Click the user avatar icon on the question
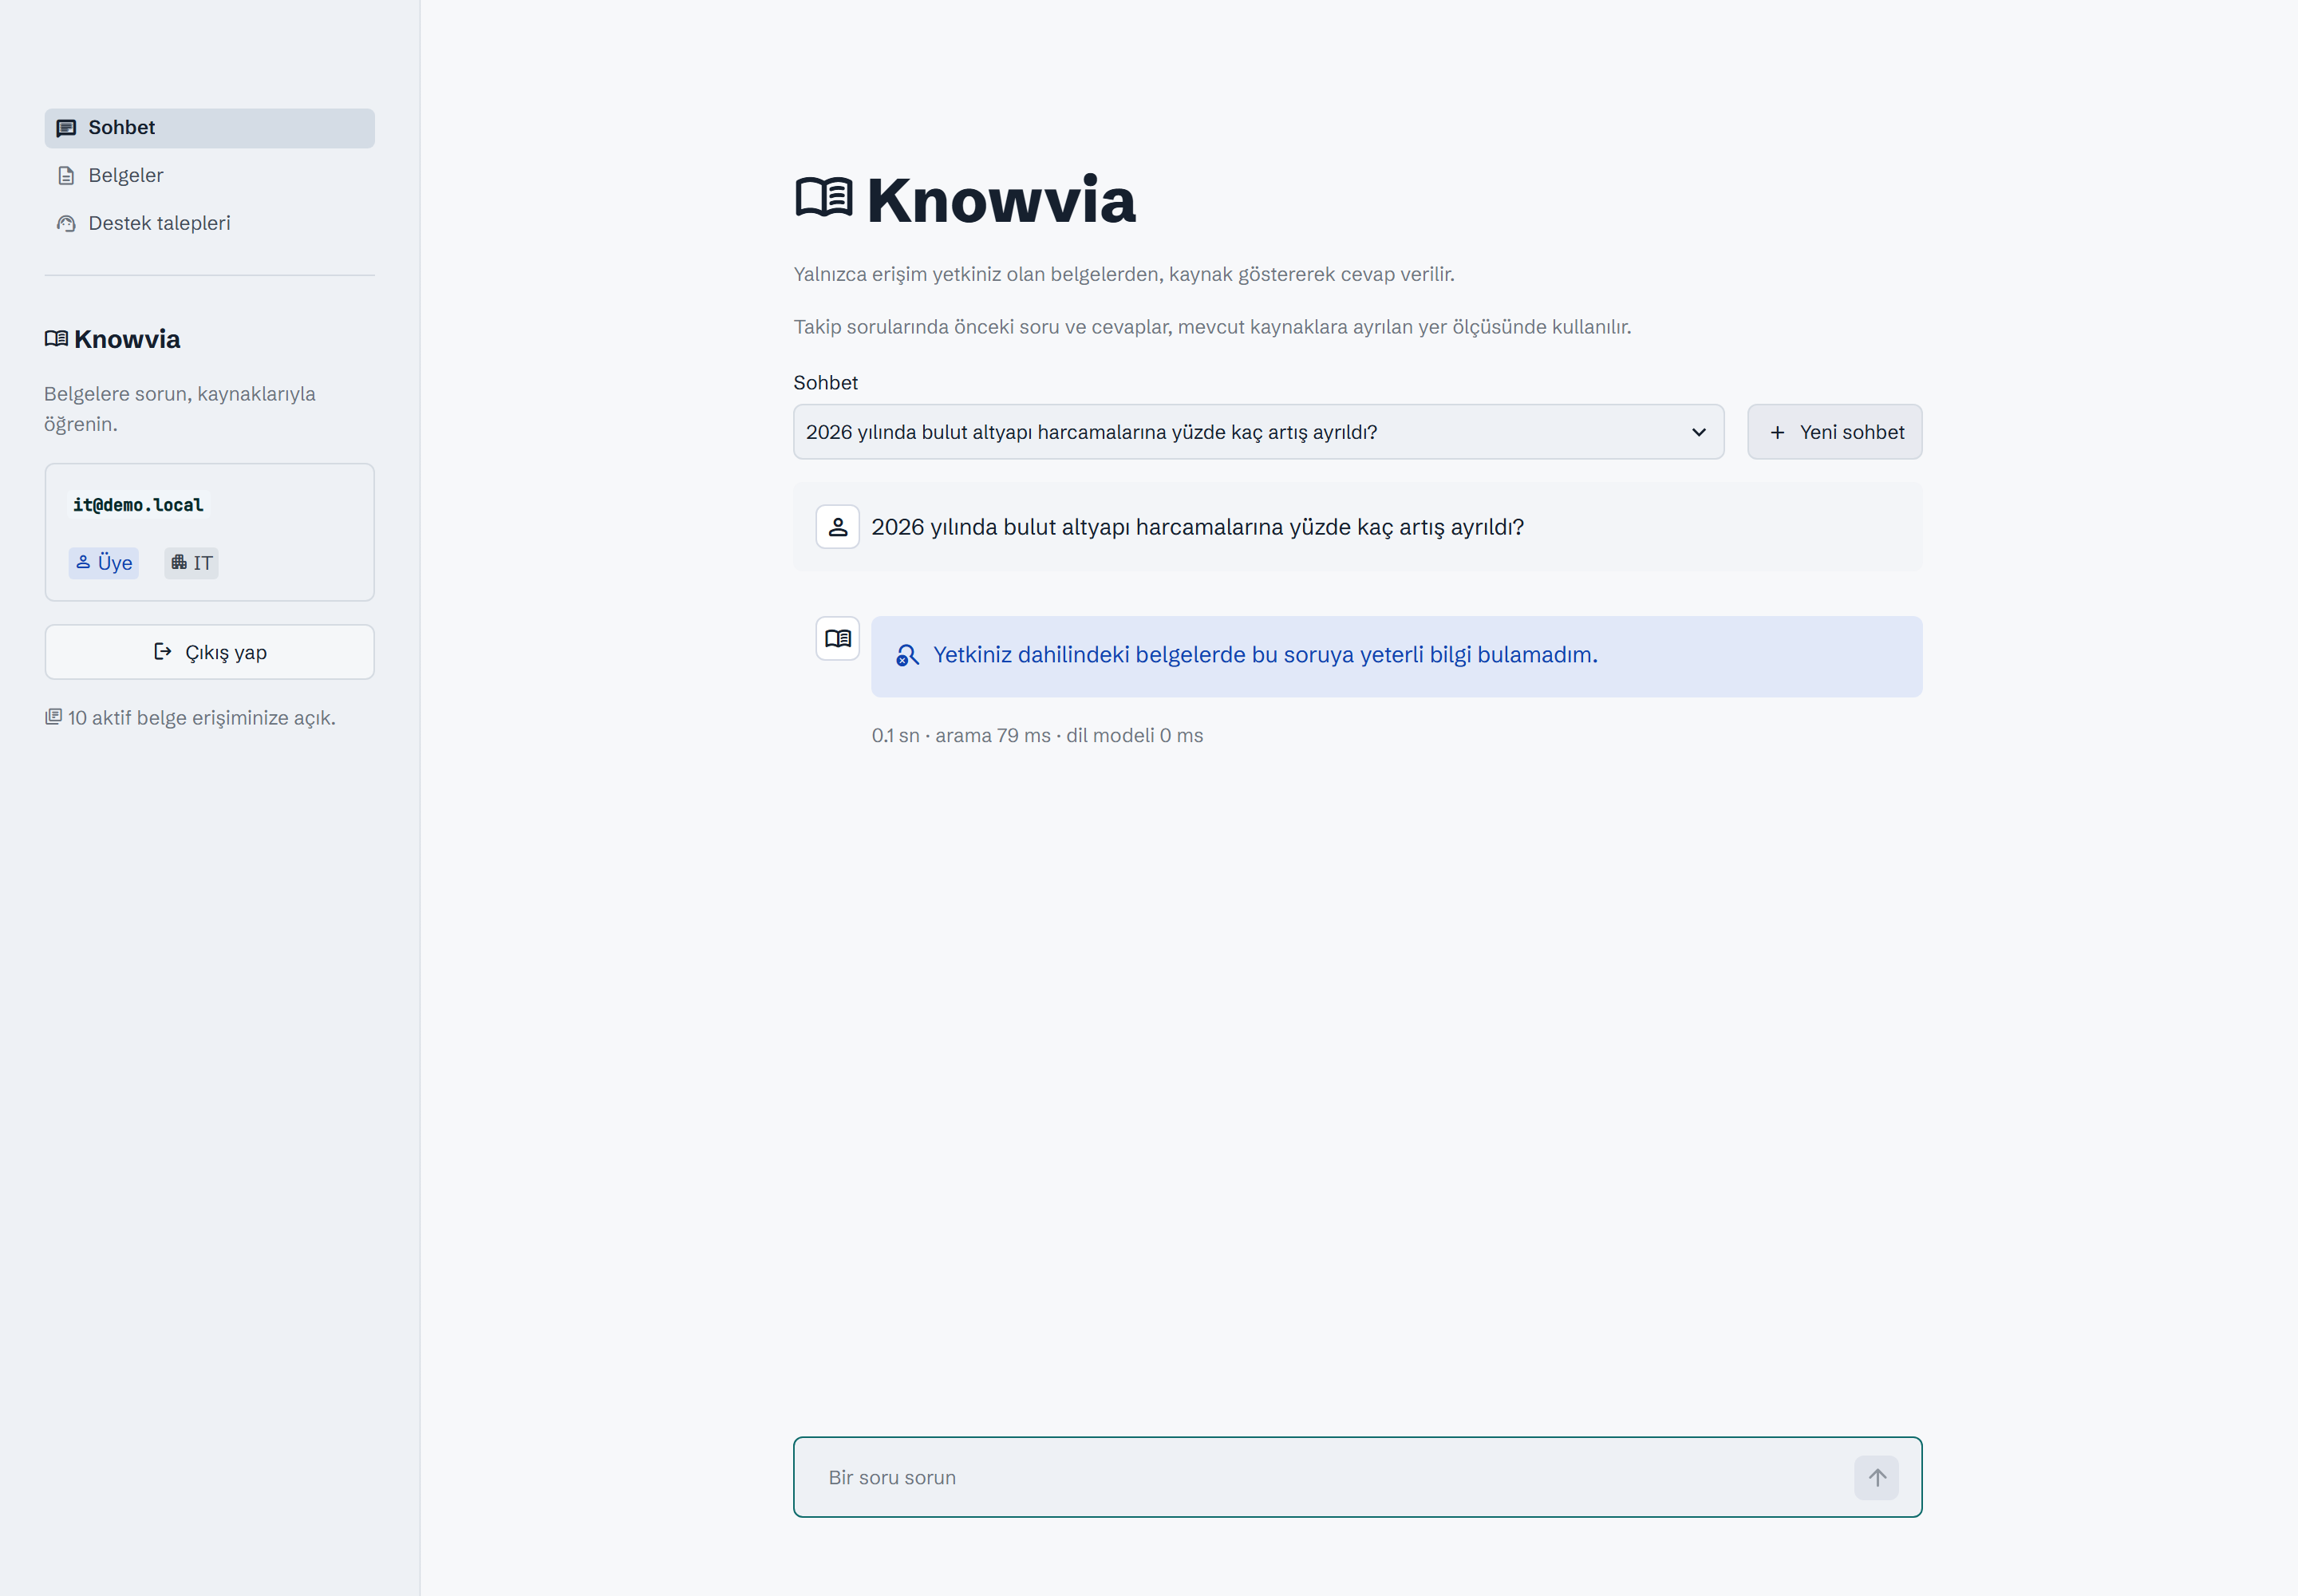Viewport: 2298px width, 1596px height. (x=838, y=527)
